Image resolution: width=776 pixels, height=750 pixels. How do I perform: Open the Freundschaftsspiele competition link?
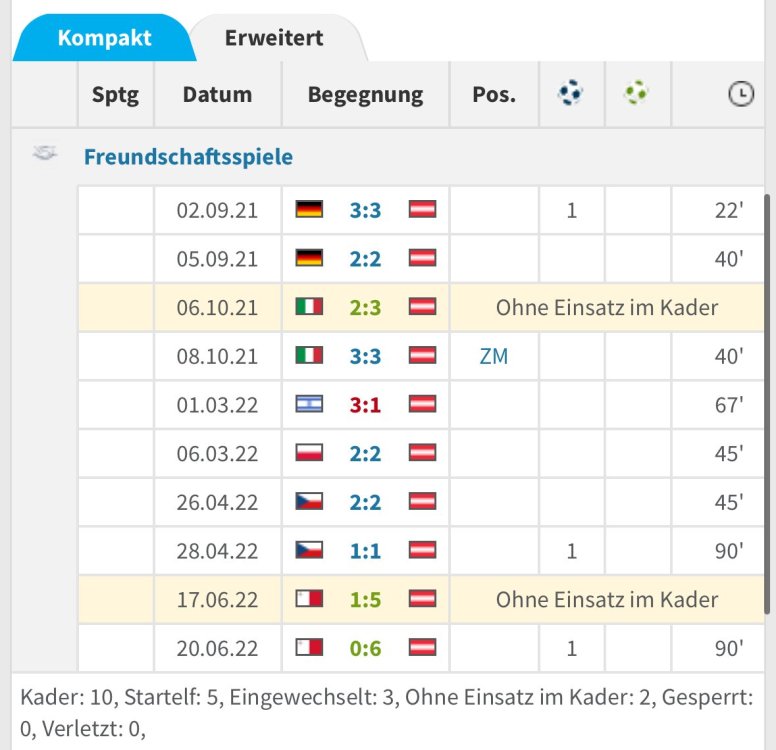pos(188,157)
